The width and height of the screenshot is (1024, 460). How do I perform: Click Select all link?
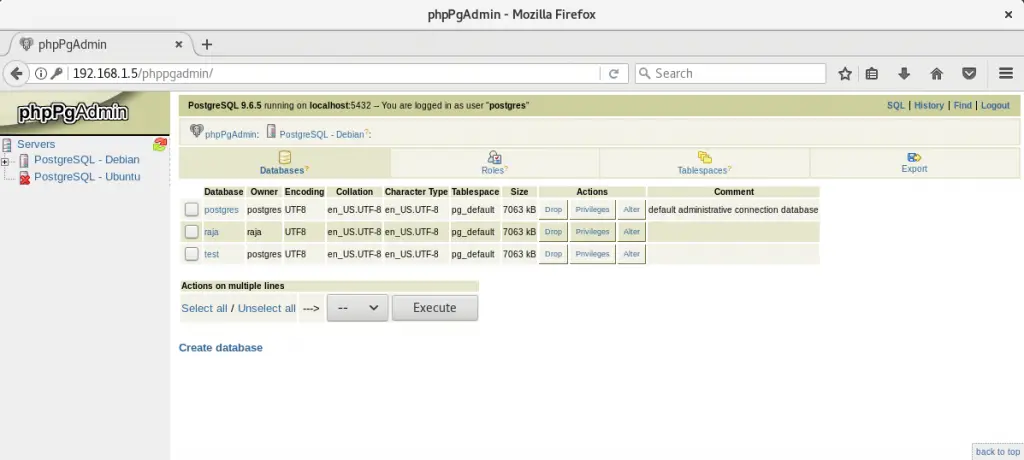[204, 308]
